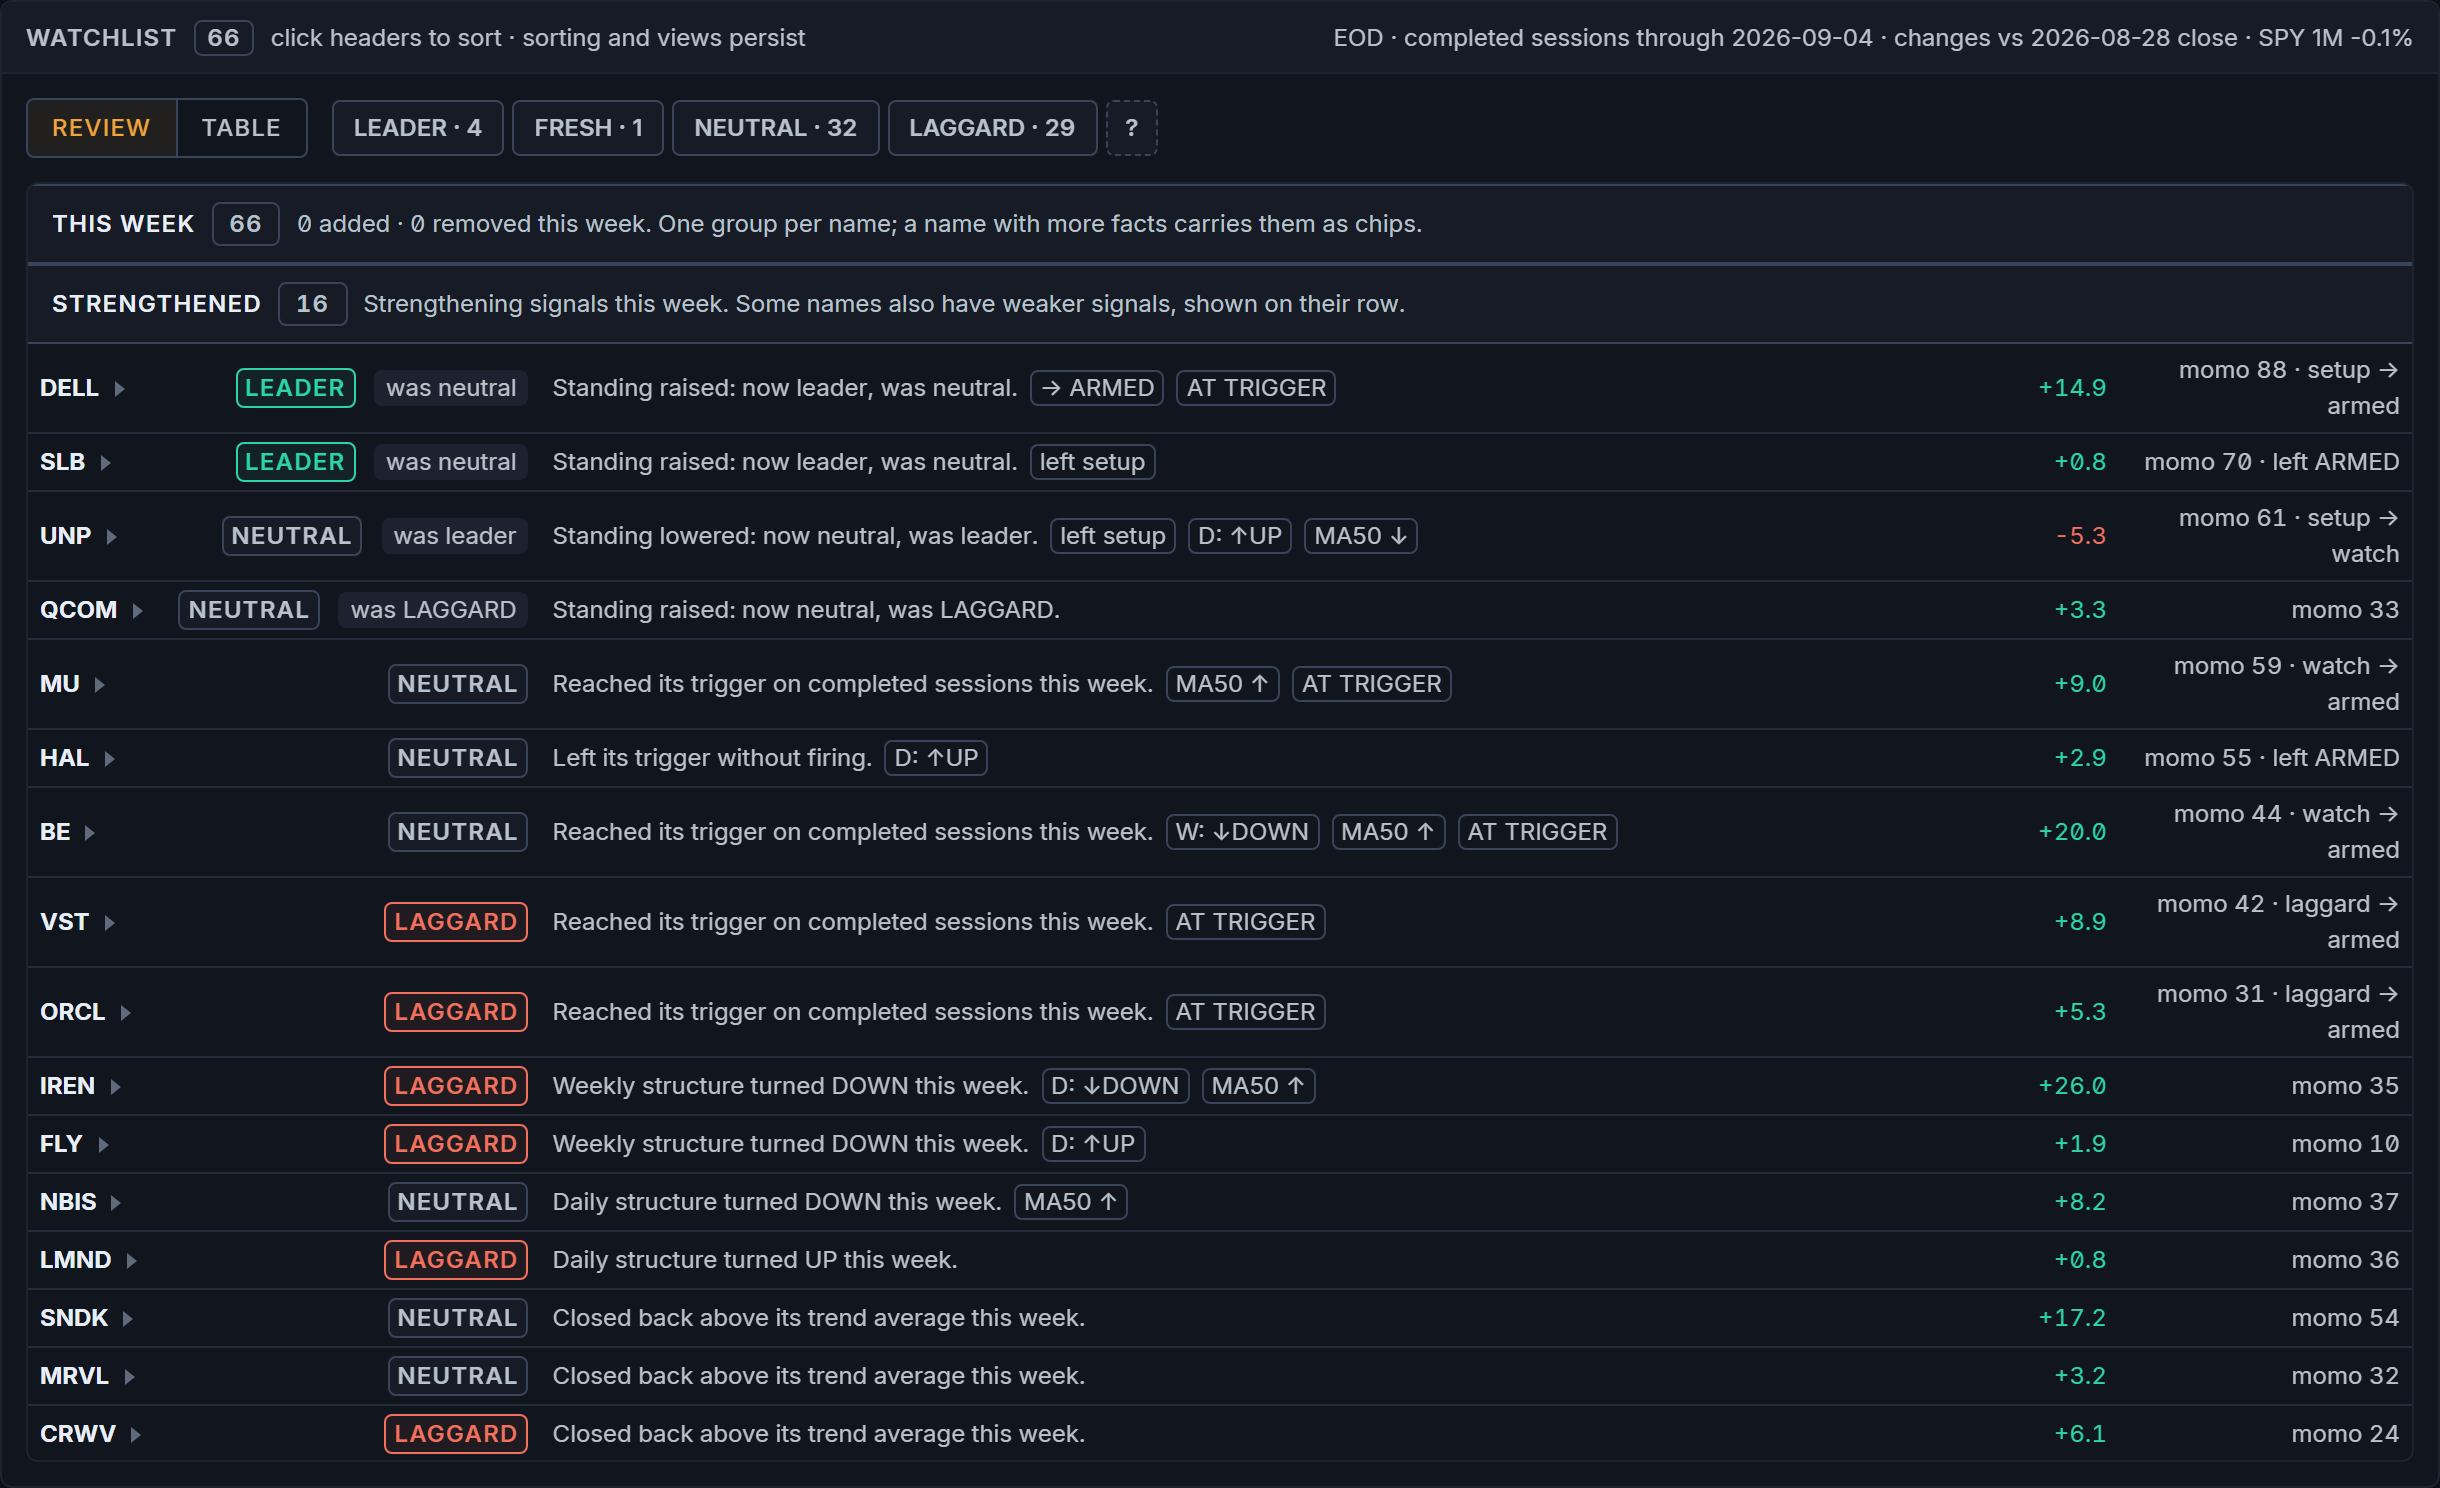This screenshot has height=1488, width=2440.
Task: Expand the SLB row disclosure triangle
Action: (x=105, y=462)
